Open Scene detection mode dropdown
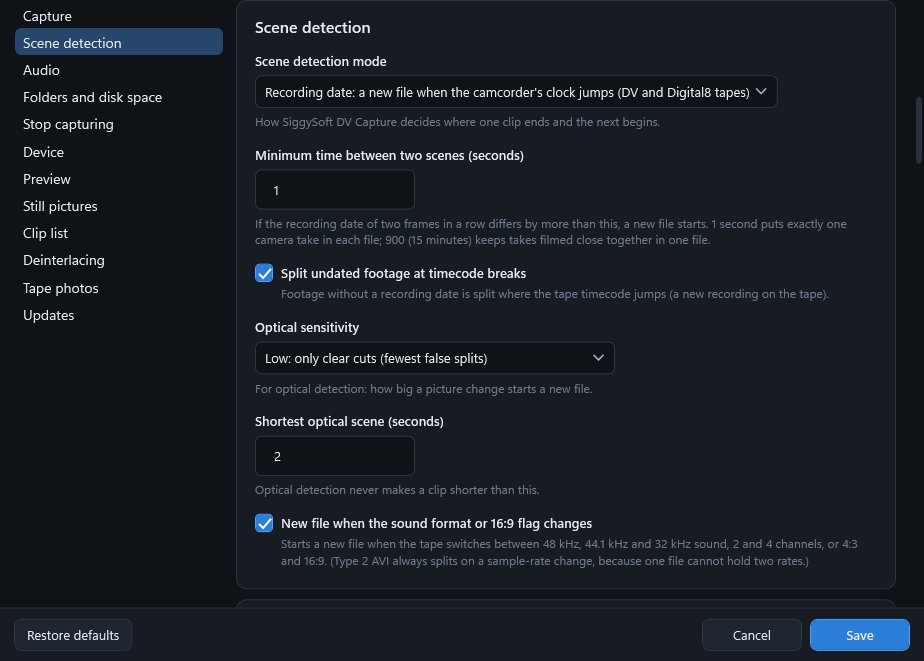Viewport: 924px width, 661px height. click(516, 92)
